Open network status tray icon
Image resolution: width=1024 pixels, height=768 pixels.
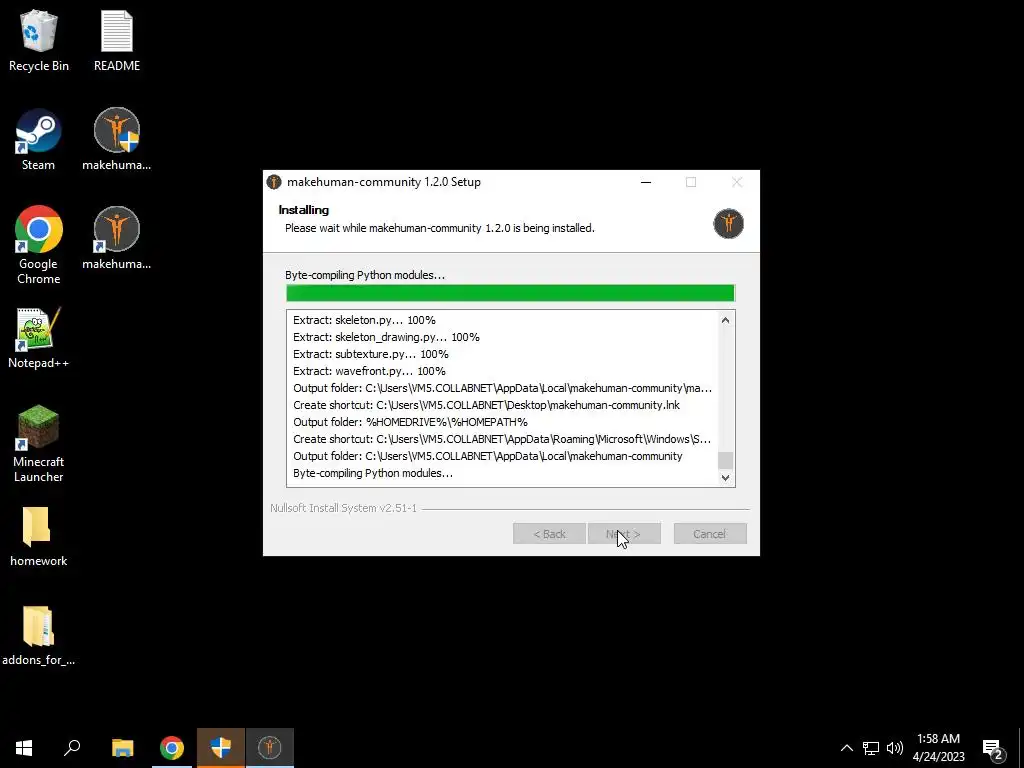click(871, 748)
